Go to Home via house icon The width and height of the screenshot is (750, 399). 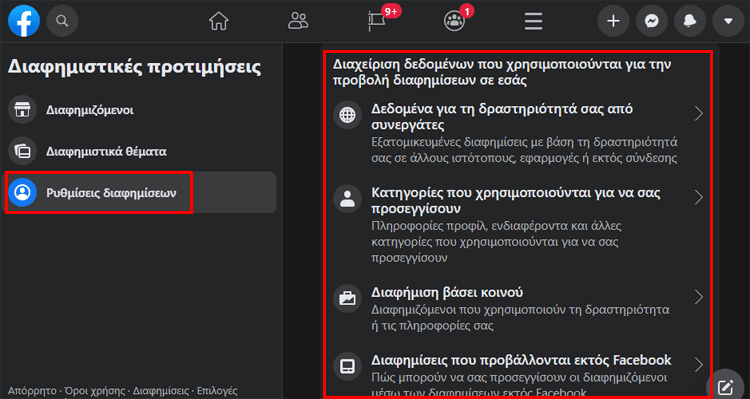coord(219,21)
